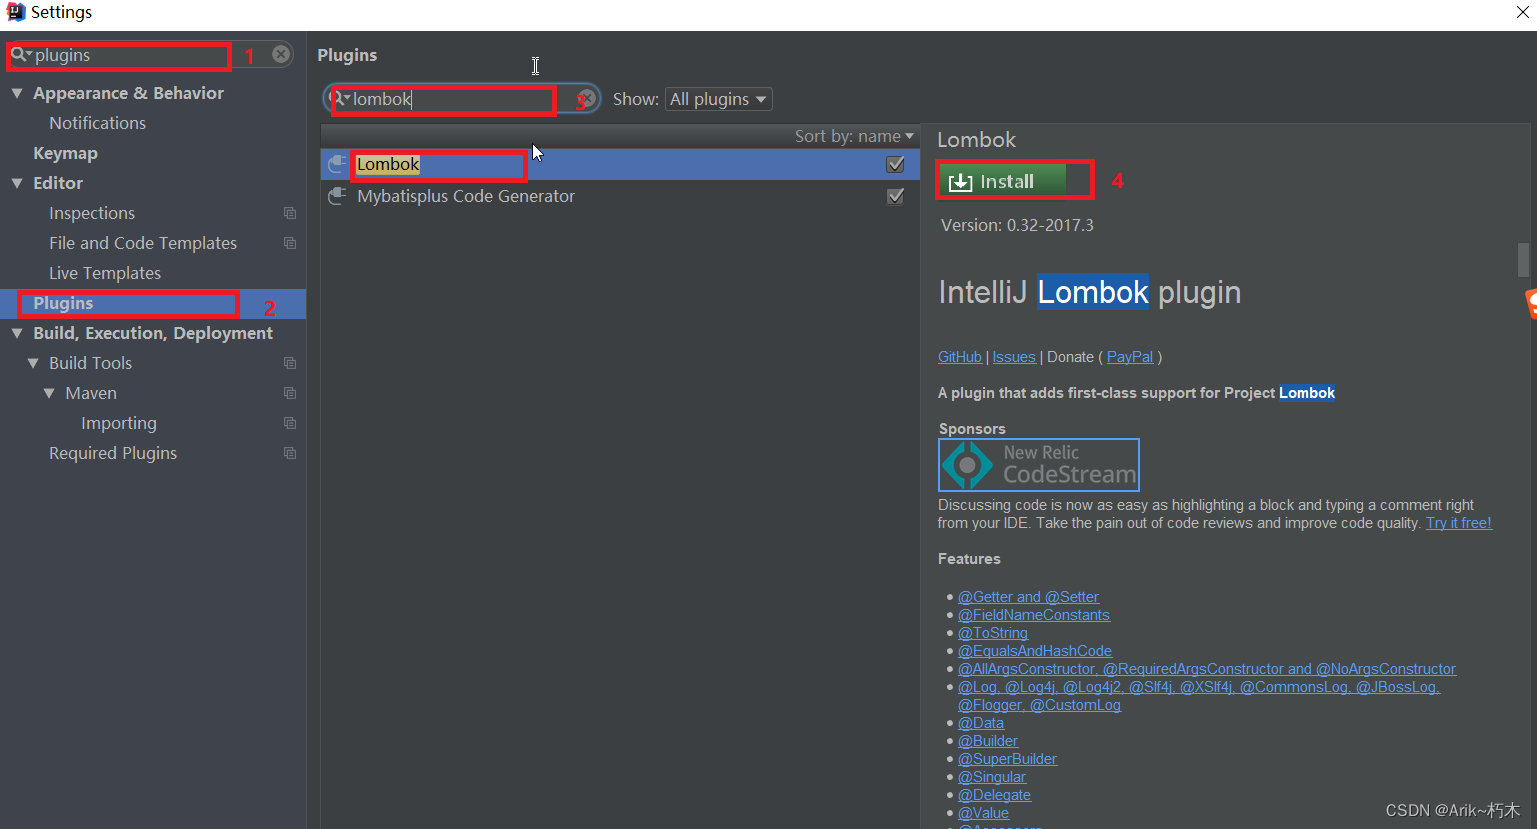Collapse the Appearance & Behavior section

(17, 93)
